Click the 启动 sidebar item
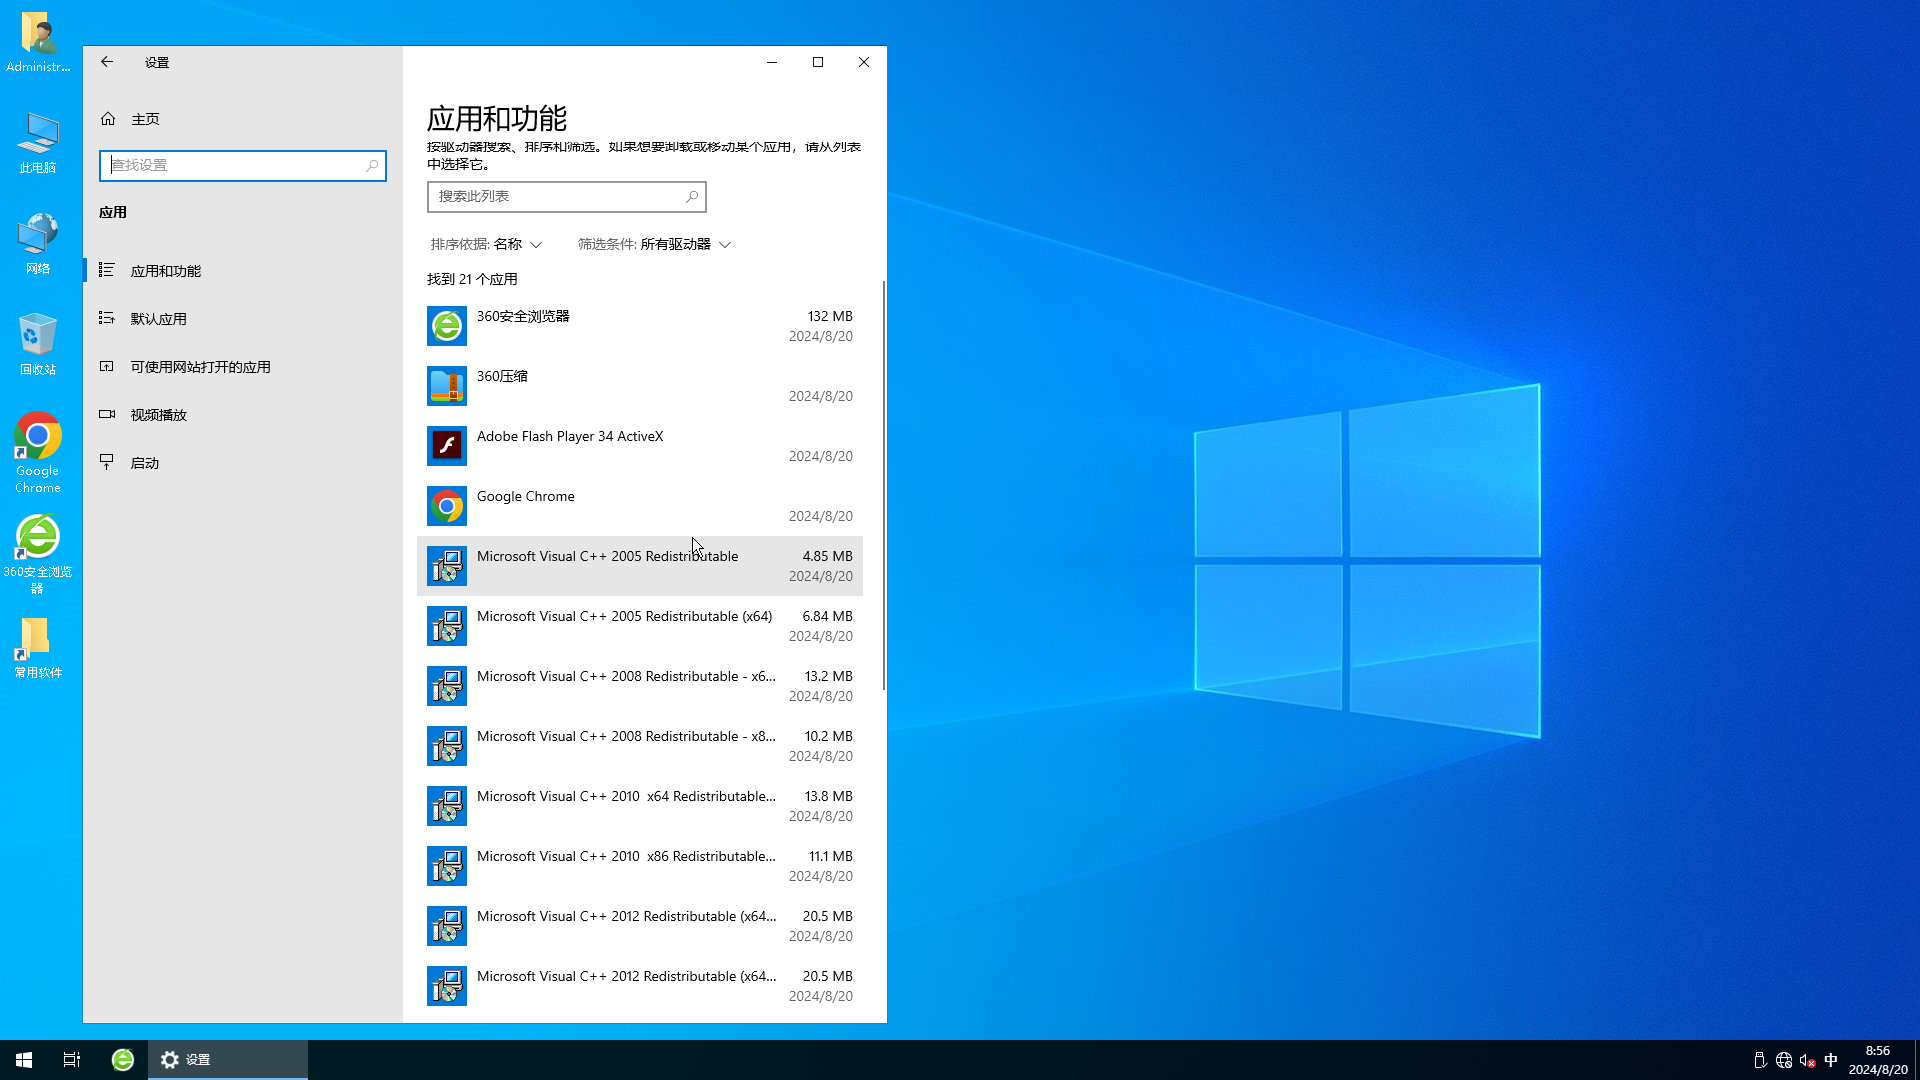Image resolution: width=1920 pixels, height=1080 pixels. [x=144, y=462]
